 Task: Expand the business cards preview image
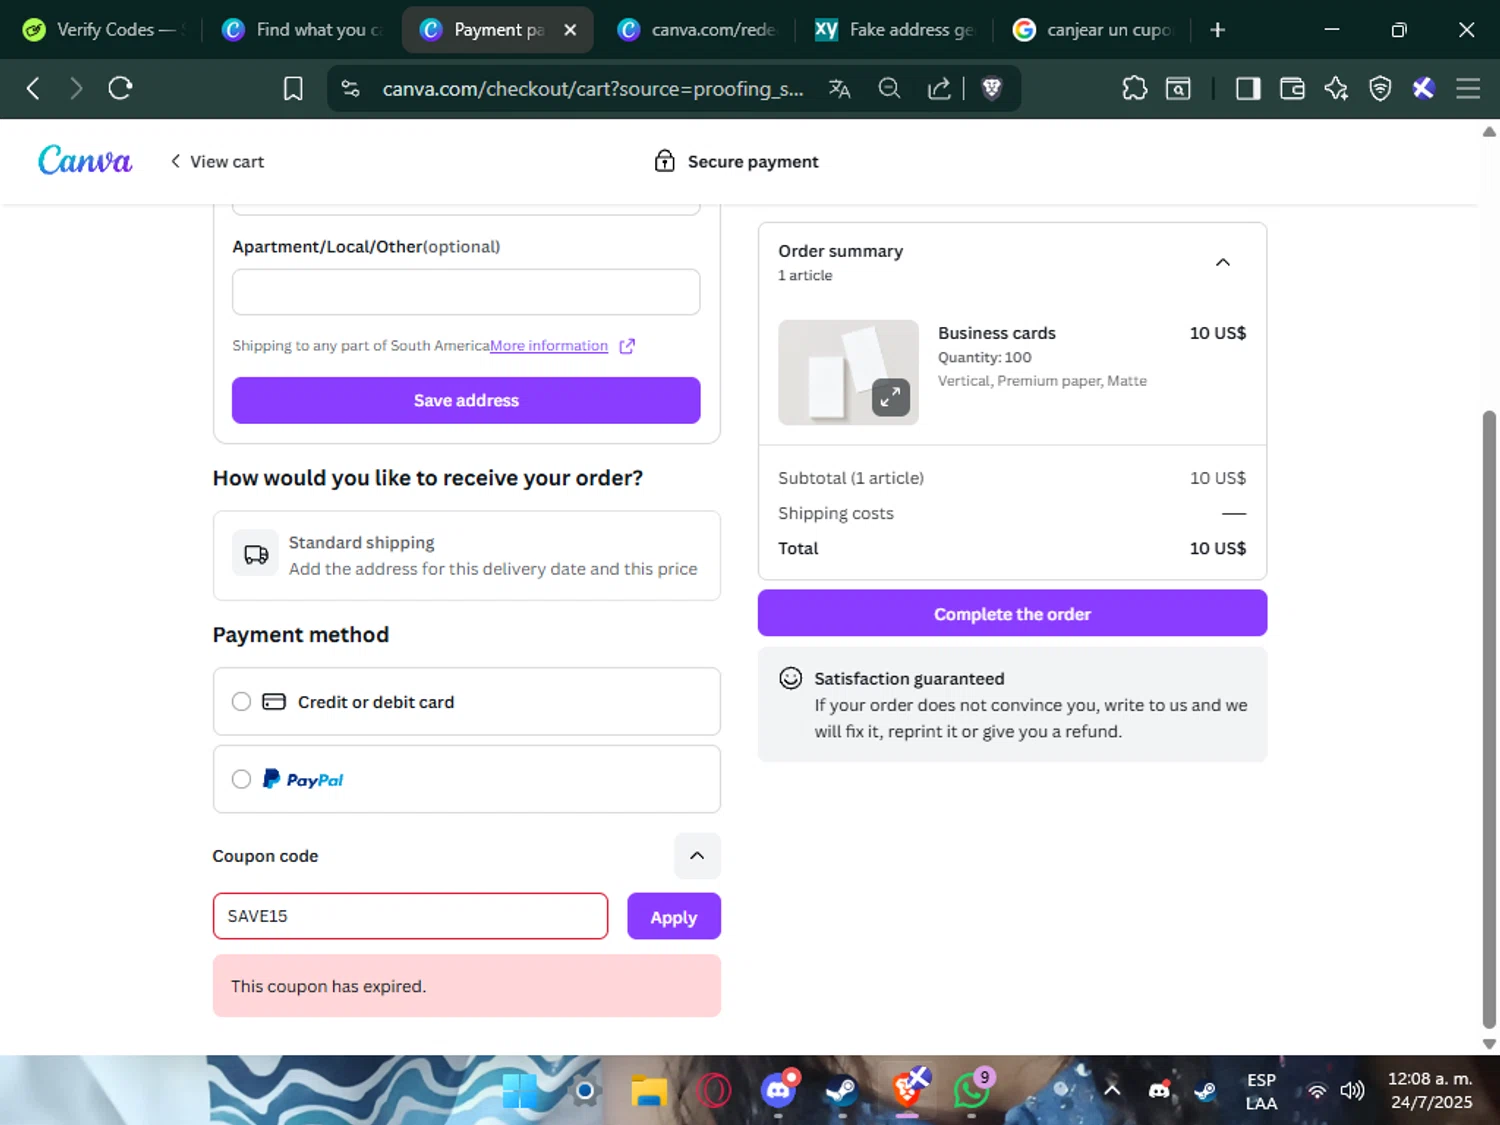[890, 397]
